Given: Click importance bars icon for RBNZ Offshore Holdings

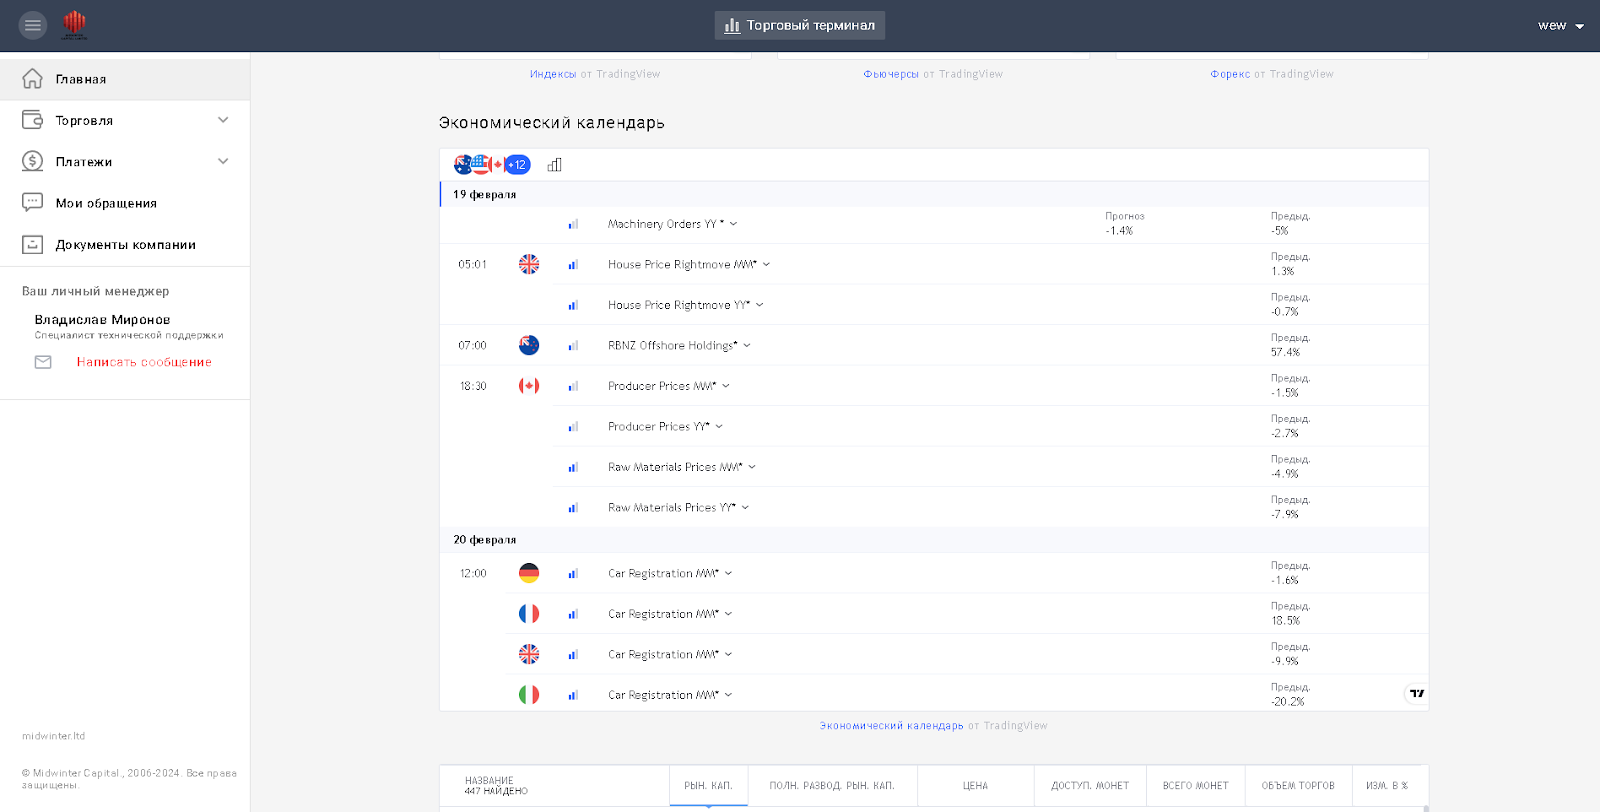Looking at the screenshot, I should [x=573, y=346].
